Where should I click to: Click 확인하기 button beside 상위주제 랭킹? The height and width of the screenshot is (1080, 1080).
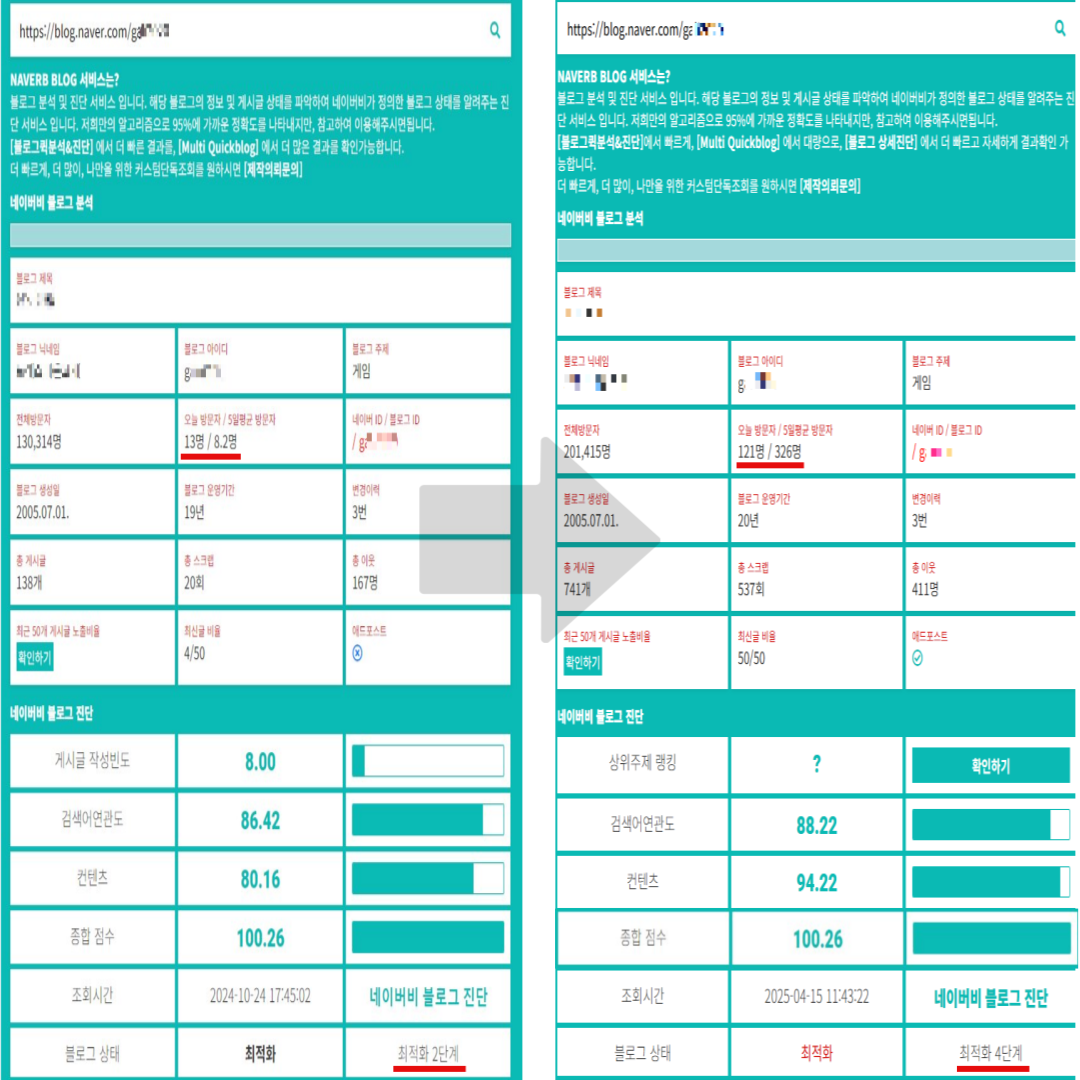pos(990,765)
